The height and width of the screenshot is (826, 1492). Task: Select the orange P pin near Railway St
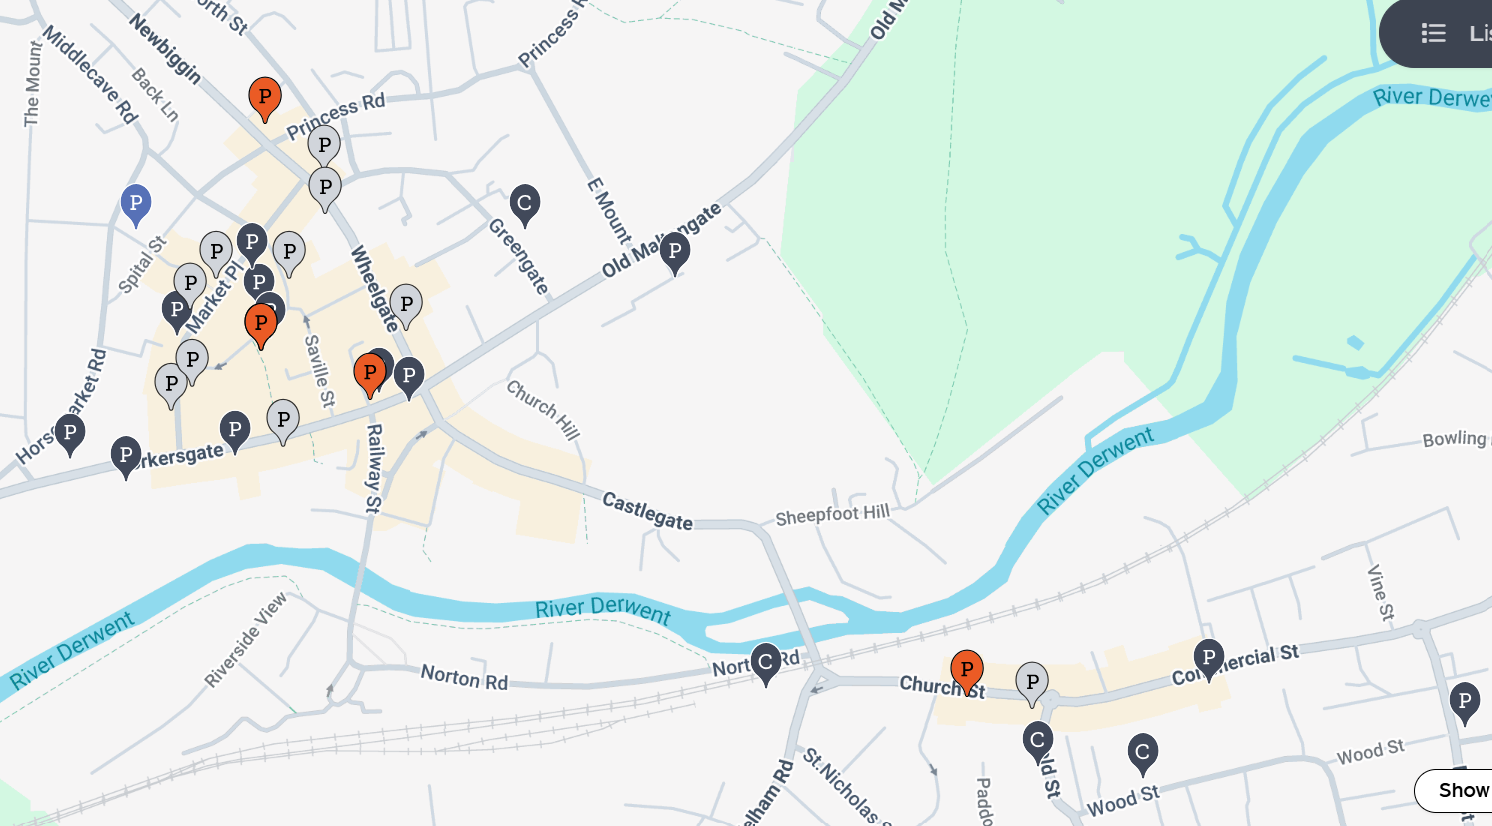(x=370, y=375)
